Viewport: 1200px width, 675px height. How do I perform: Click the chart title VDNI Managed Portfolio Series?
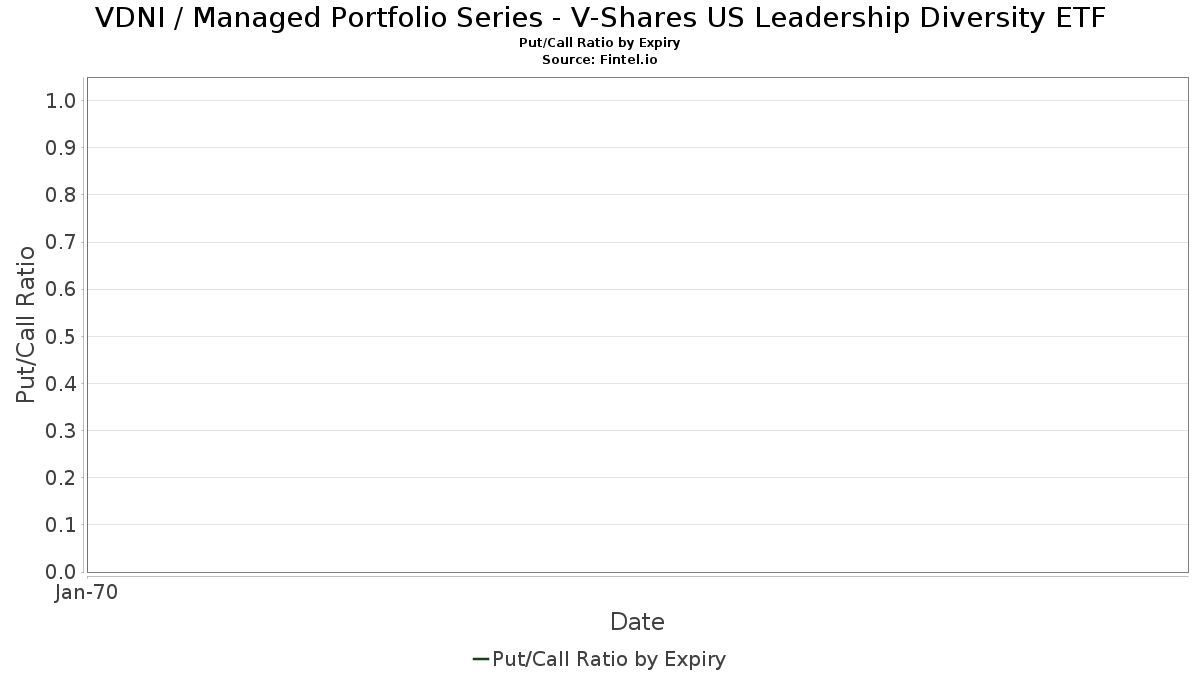(x=600, y=18)
